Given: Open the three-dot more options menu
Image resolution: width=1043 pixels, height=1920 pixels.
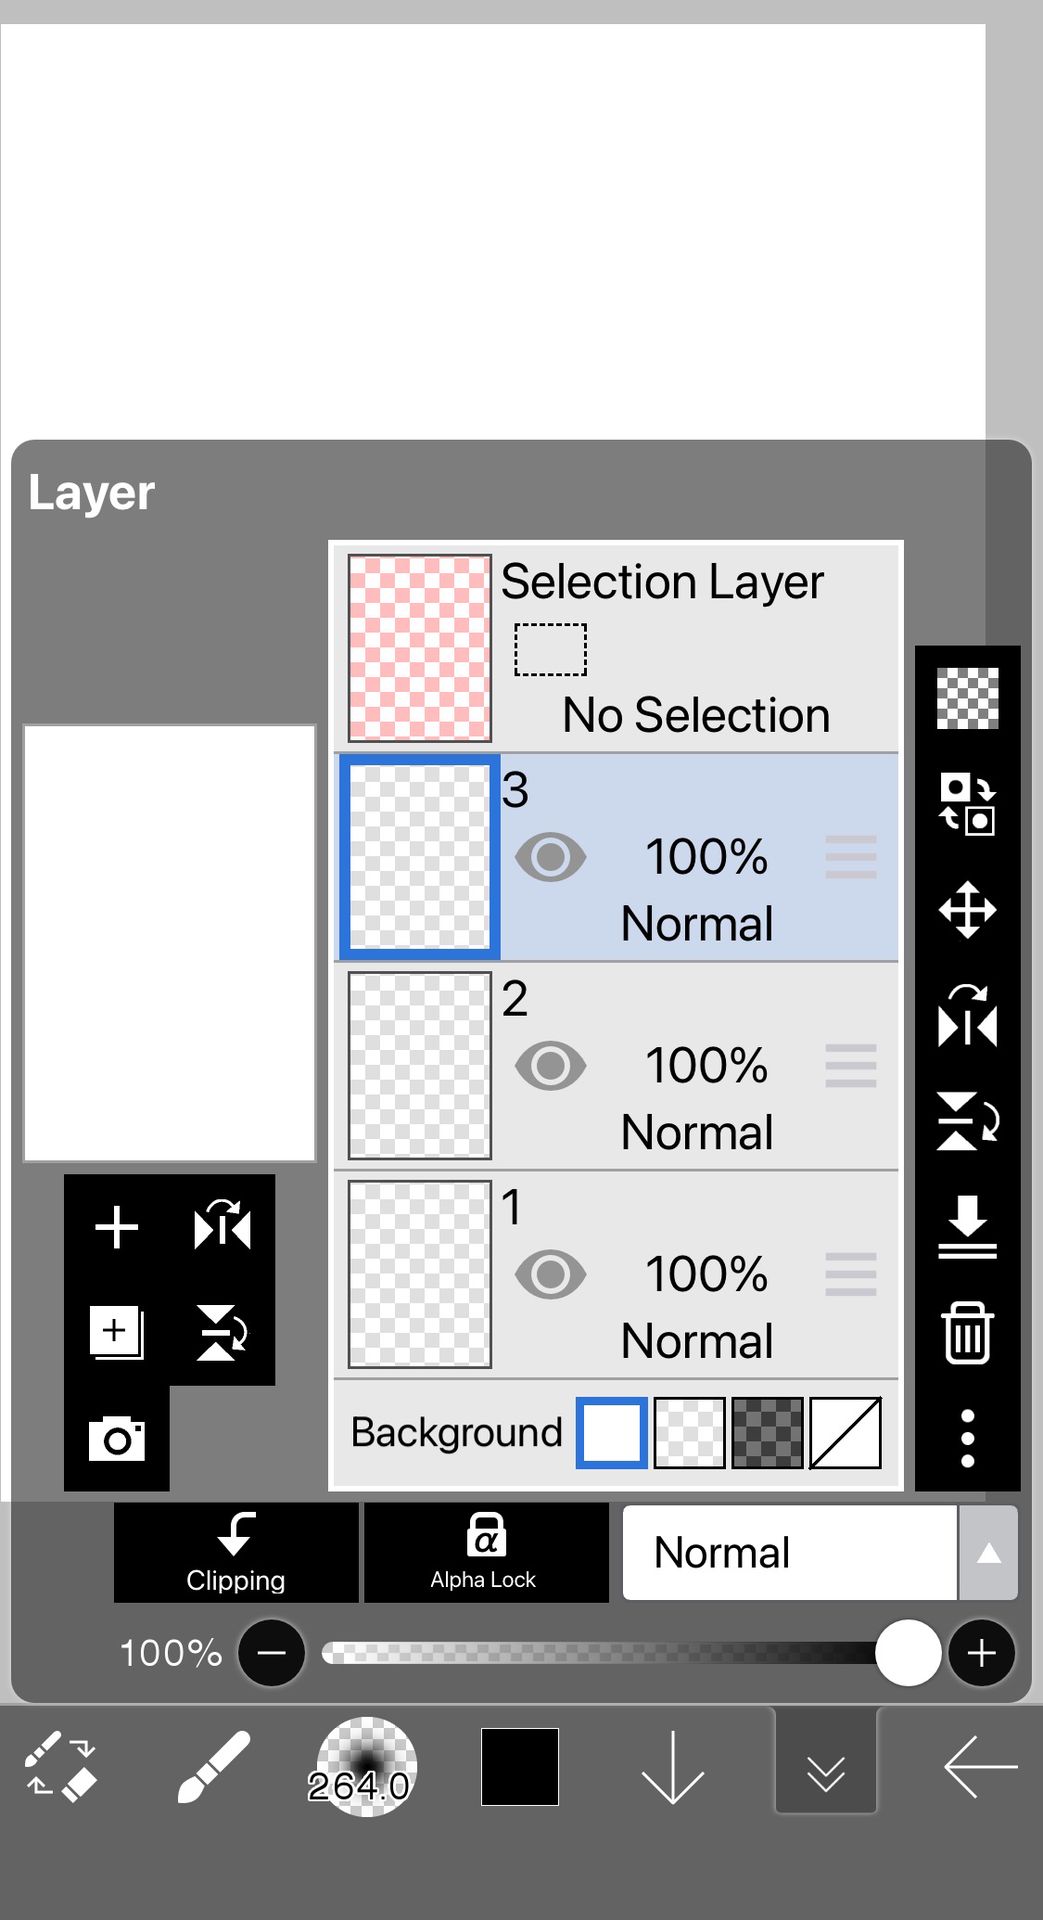Looking at the screenshot, I should click(x=967, y=1438).
